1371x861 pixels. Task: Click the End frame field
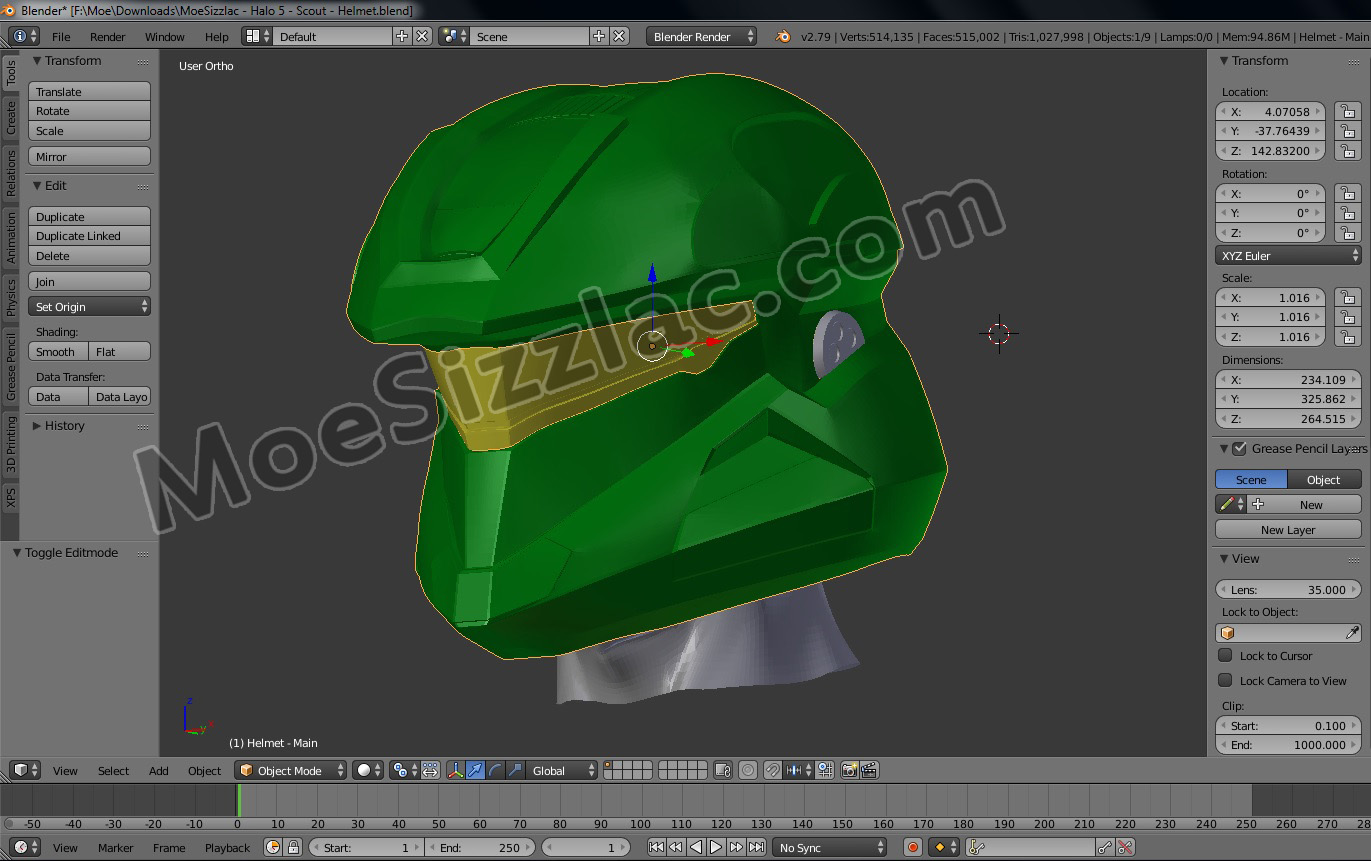pos(481,847)
